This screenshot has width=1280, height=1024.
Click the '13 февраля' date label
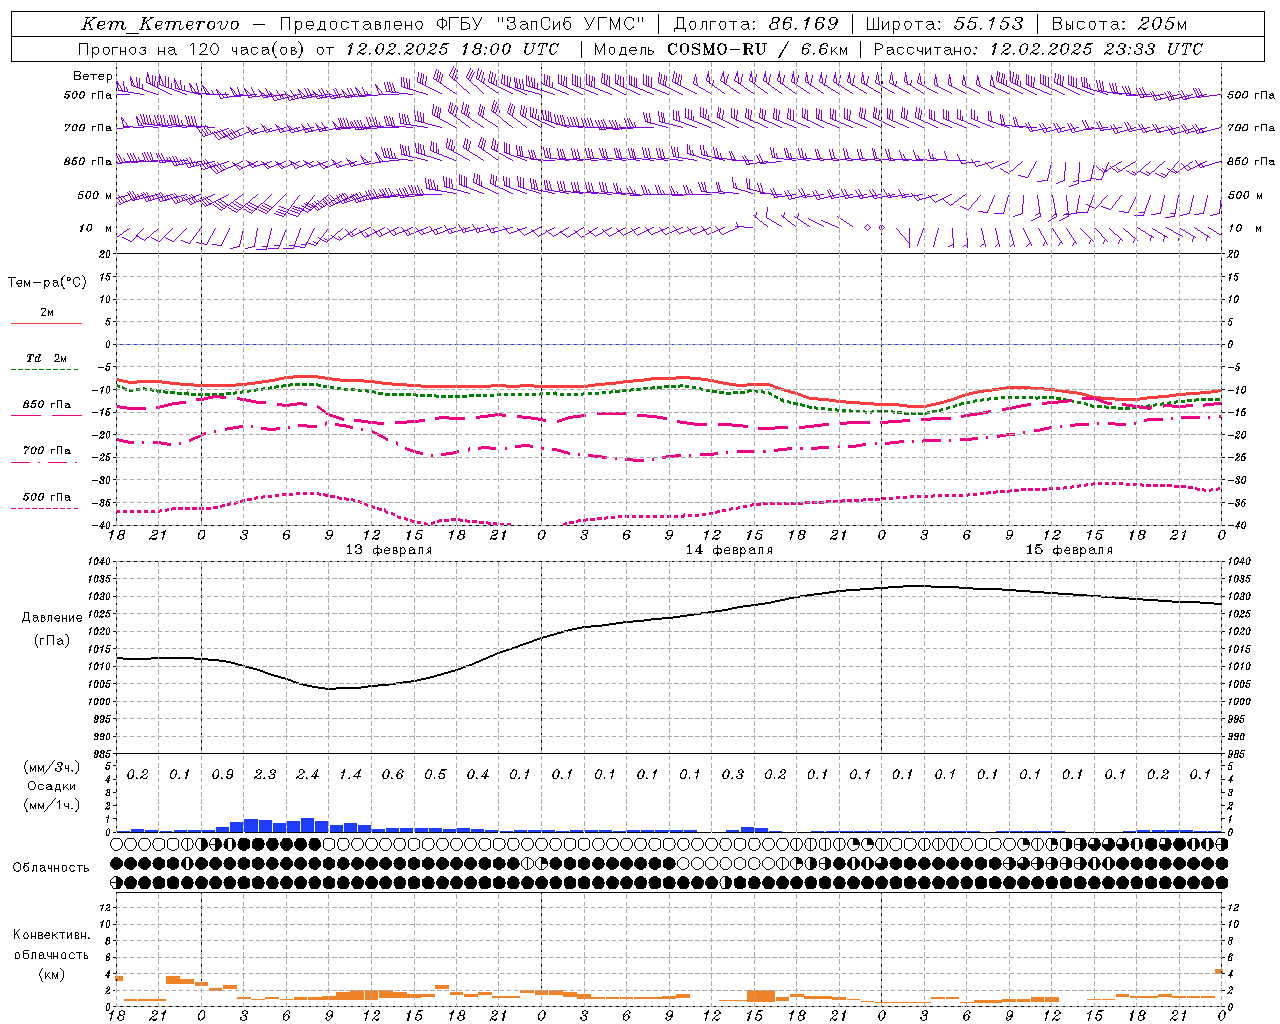coord(389,550)
